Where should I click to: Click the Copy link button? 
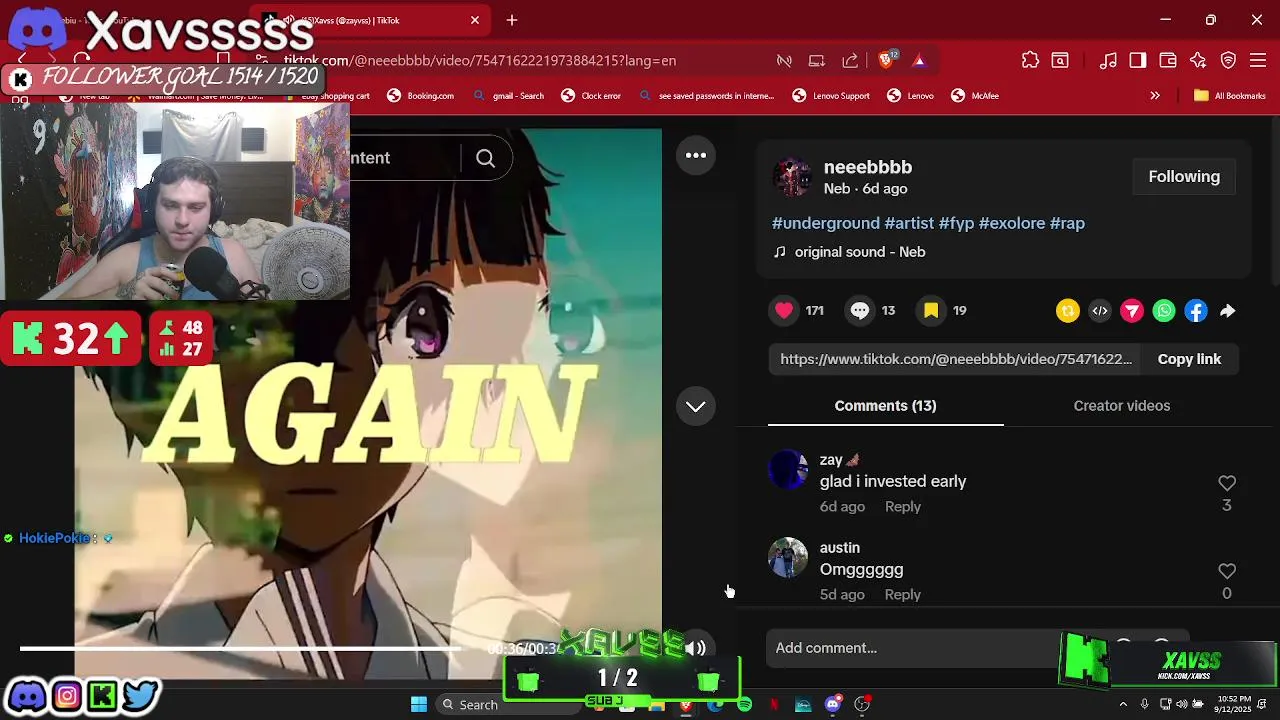1189,359
